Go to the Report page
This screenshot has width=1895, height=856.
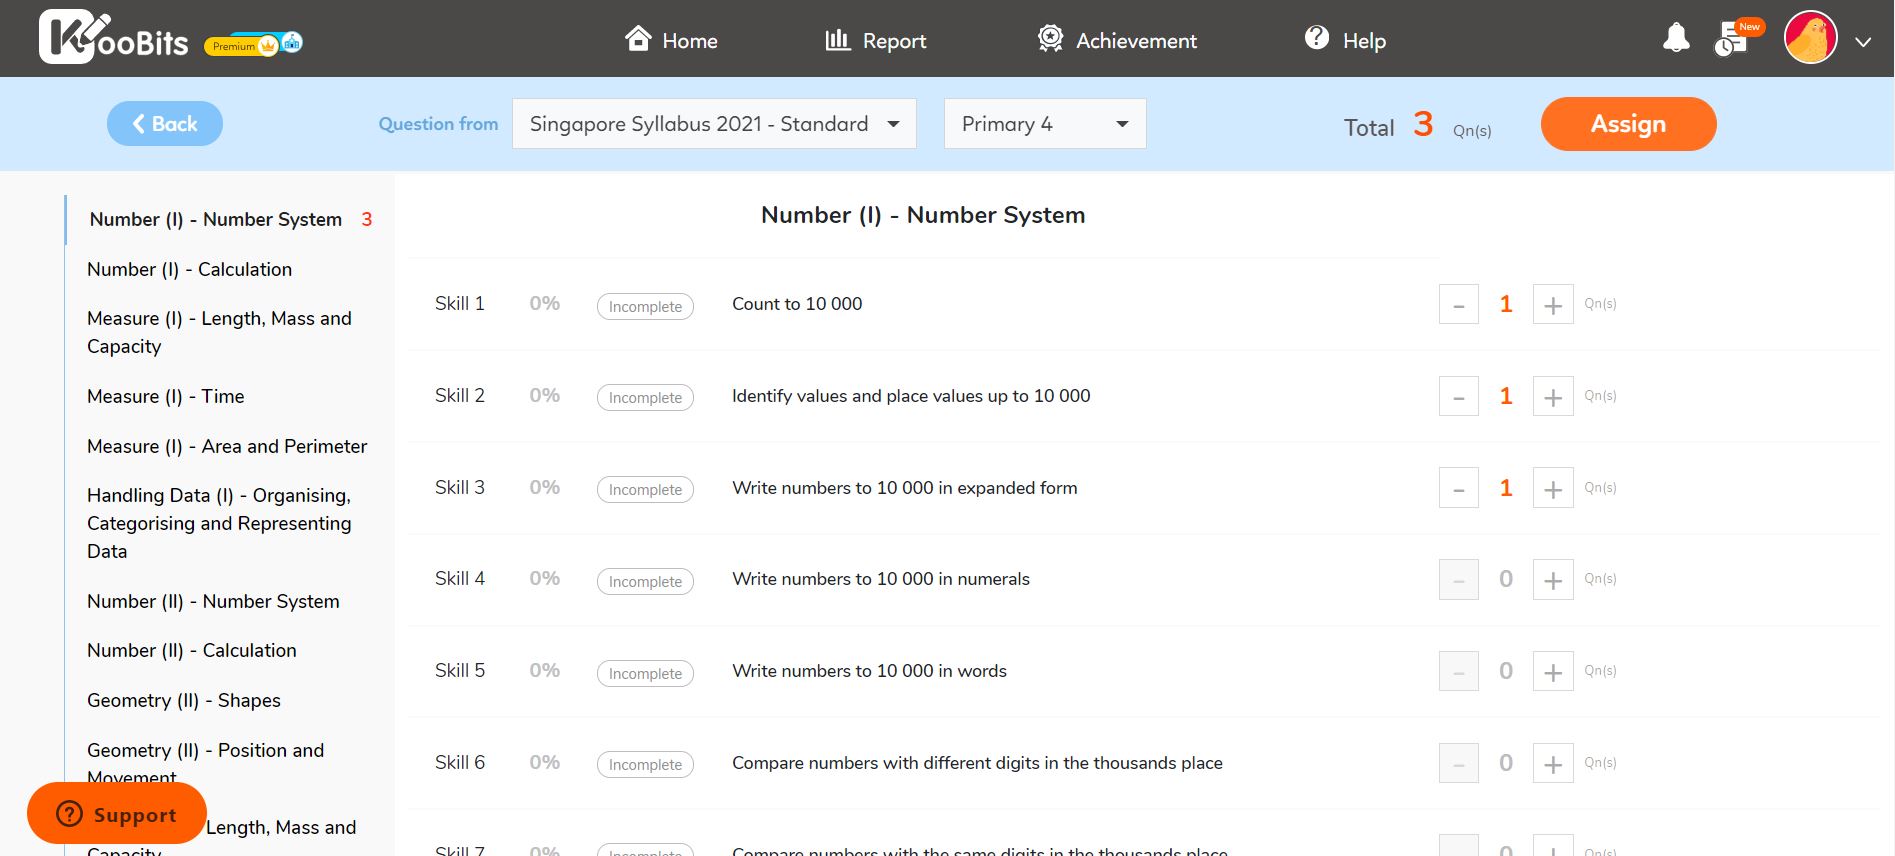coord(875,40)
